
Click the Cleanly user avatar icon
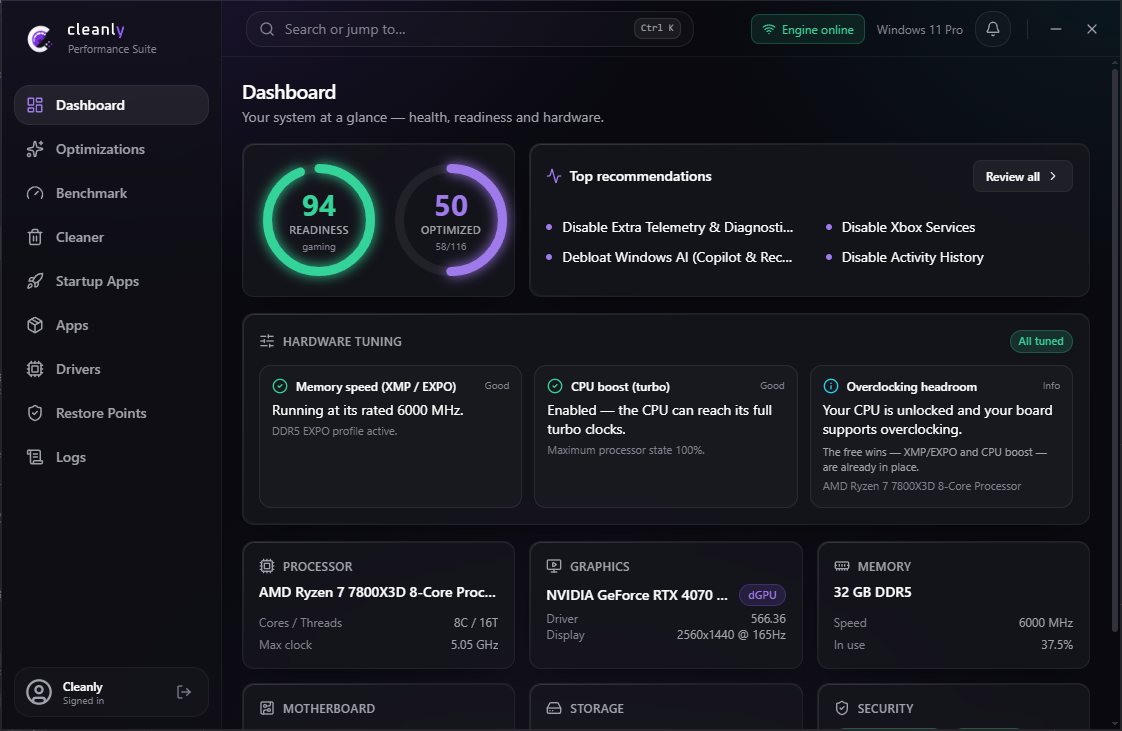[x=39, y=692]
